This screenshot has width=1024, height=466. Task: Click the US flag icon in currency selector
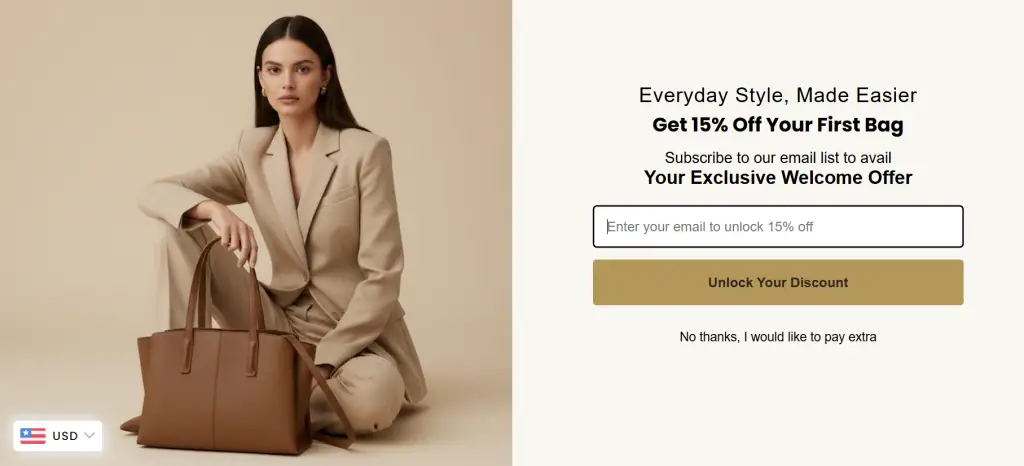(x=33, y=436)
